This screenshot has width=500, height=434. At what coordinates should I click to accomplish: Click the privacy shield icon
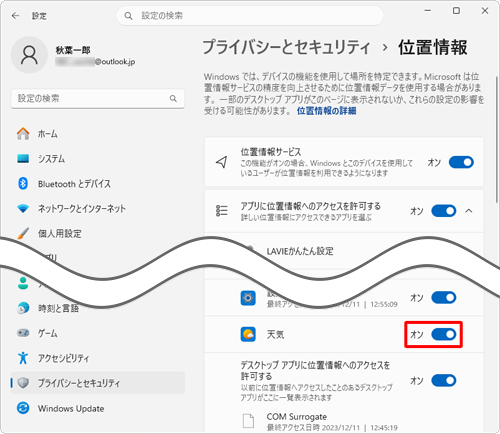(23, 383)
